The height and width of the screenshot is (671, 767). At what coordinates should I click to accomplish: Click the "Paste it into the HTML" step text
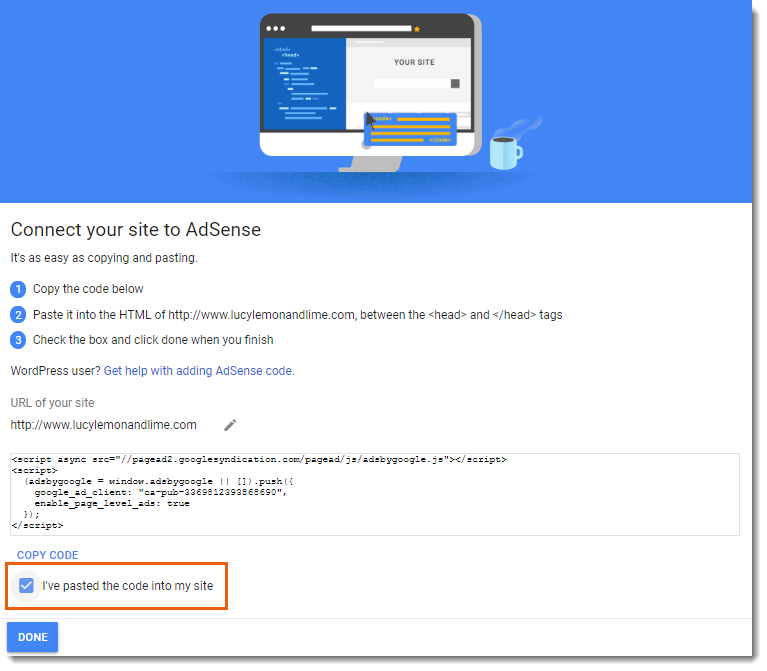[x=297, y=315]
